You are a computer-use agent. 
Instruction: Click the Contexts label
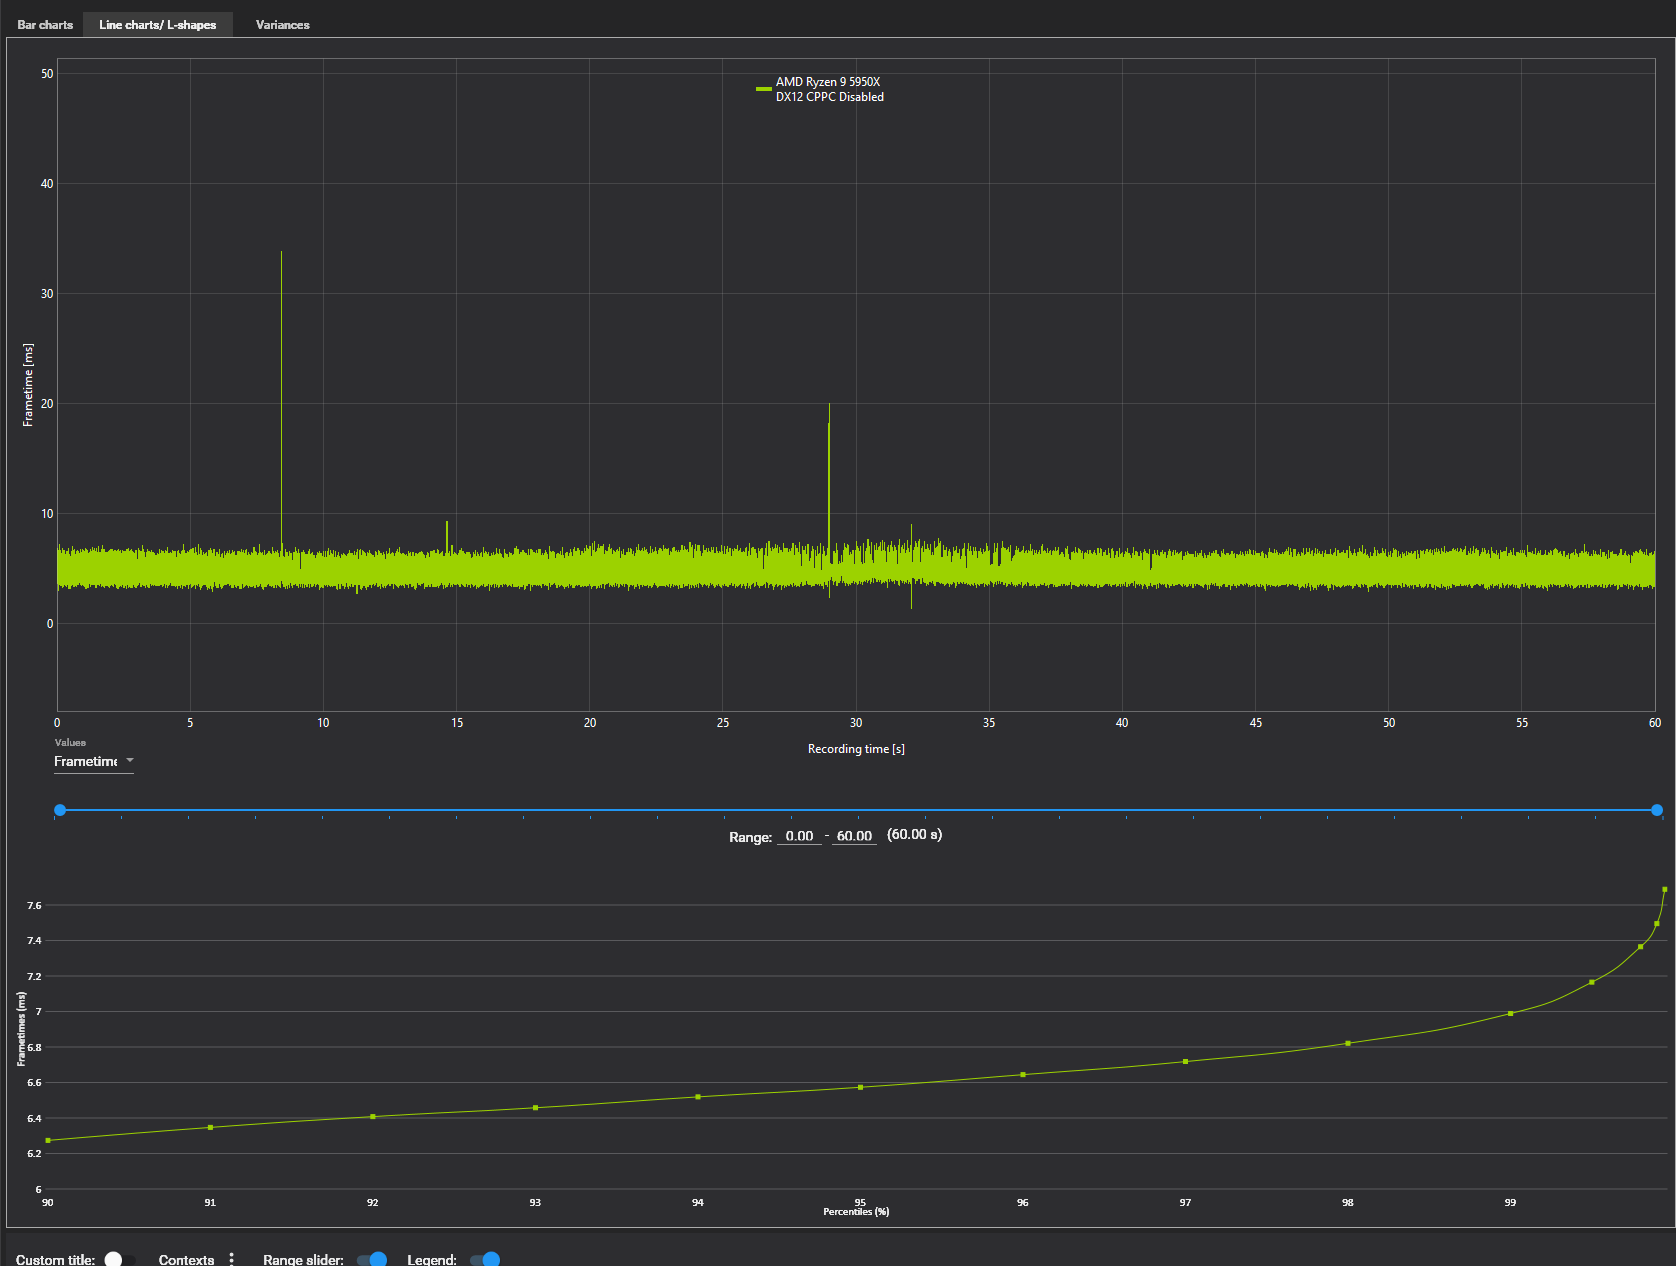(x=186, y=1259)
